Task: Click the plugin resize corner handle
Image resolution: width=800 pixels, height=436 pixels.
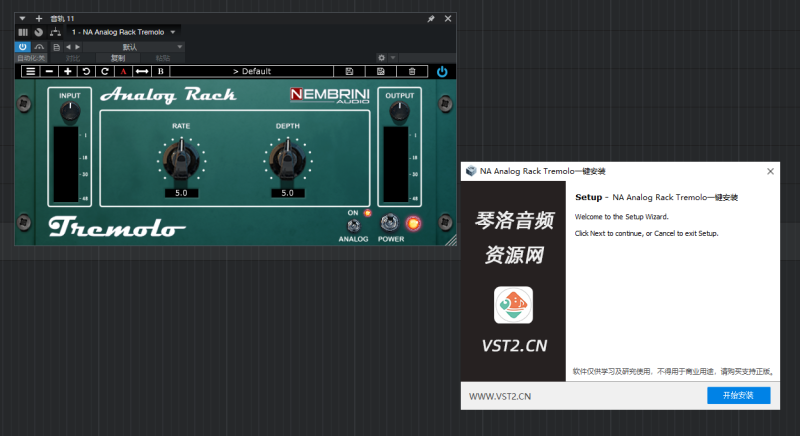Action: click(451, 240)
